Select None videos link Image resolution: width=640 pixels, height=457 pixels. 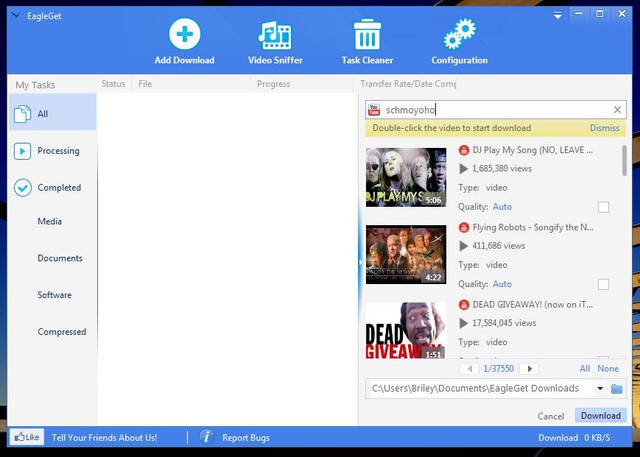coord(608,368)
